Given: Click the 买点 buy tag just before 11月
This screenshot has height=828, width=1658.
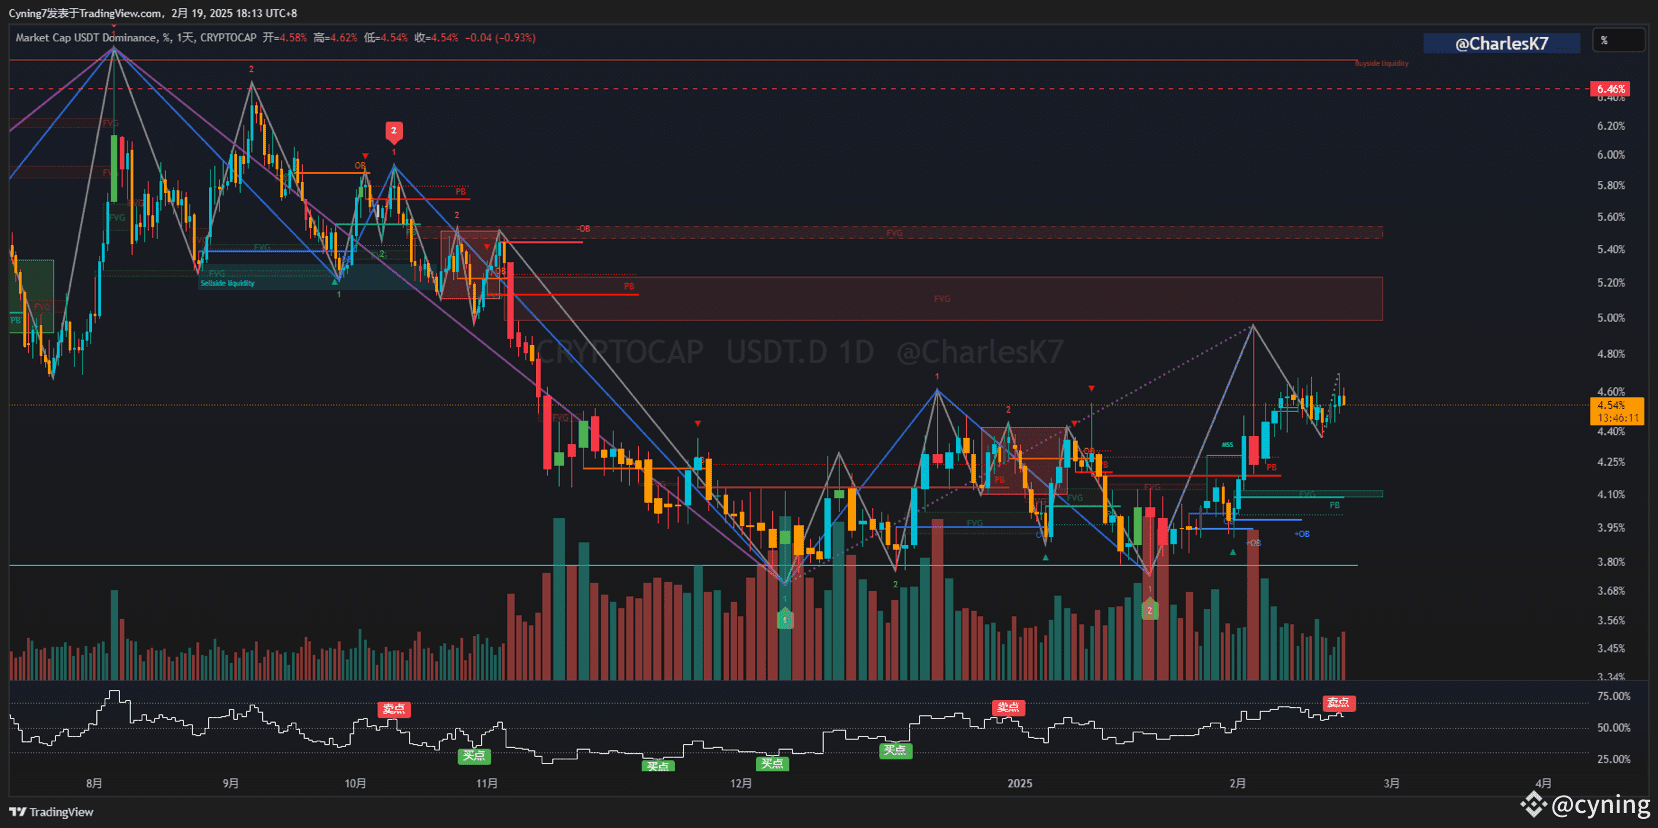Looking at the screenshot, I should tap(474, 755).
